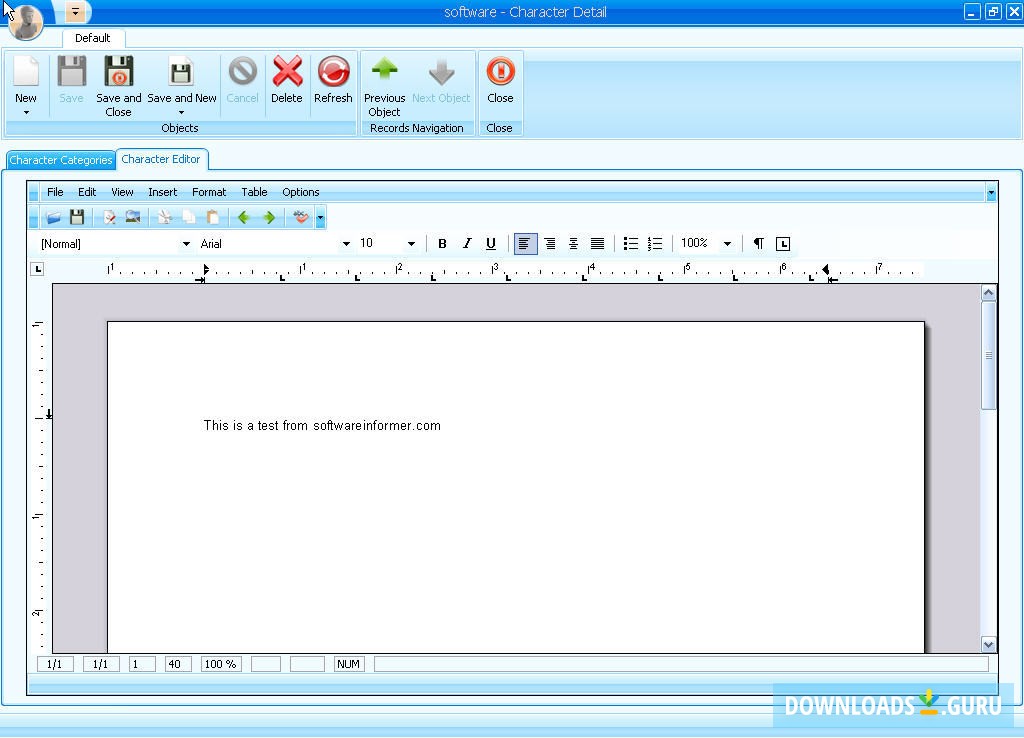Expand the editor toolbar options arrow
Screen dimensions: 1024x738
(x=320, y=218)
